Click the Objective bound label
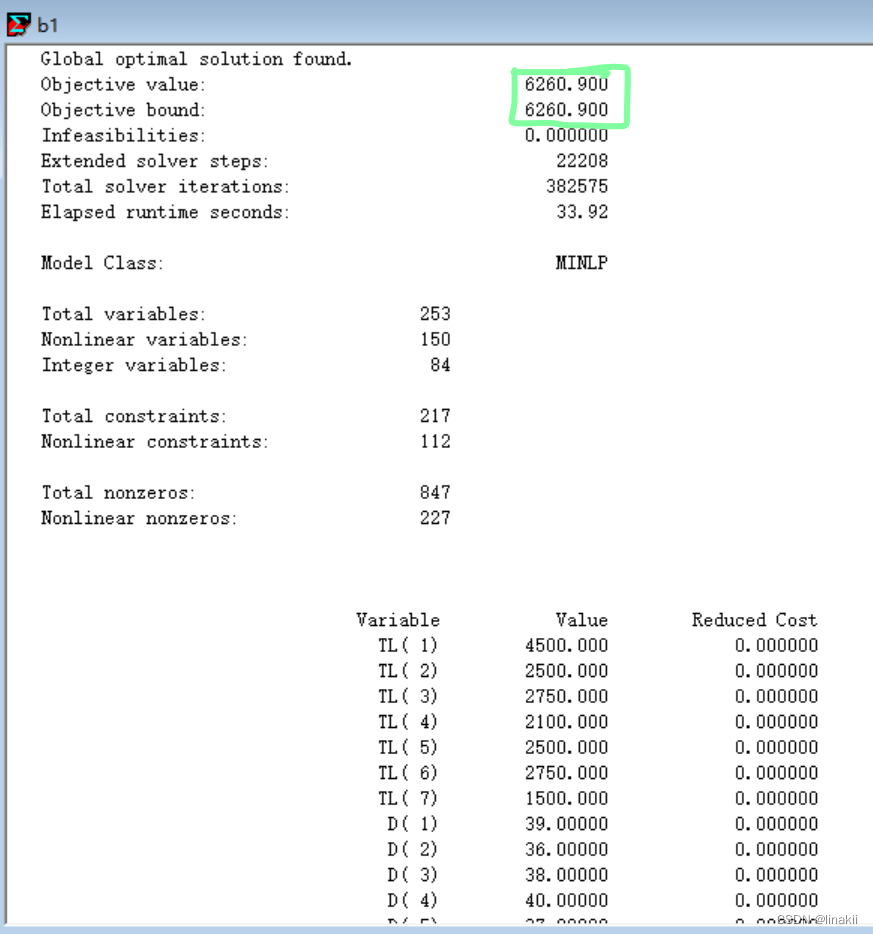The width and height of the screenshot is (873, 934). click(123, 110)
